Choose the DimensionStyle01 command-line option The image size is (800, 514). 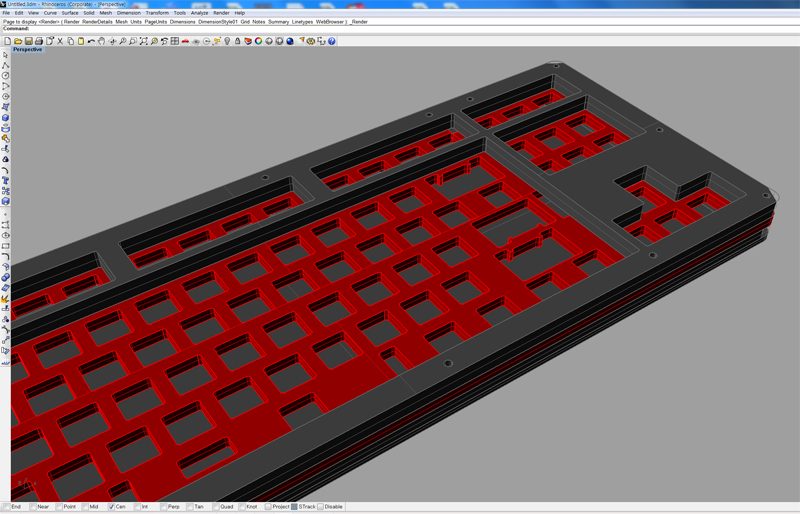(218, 22)
